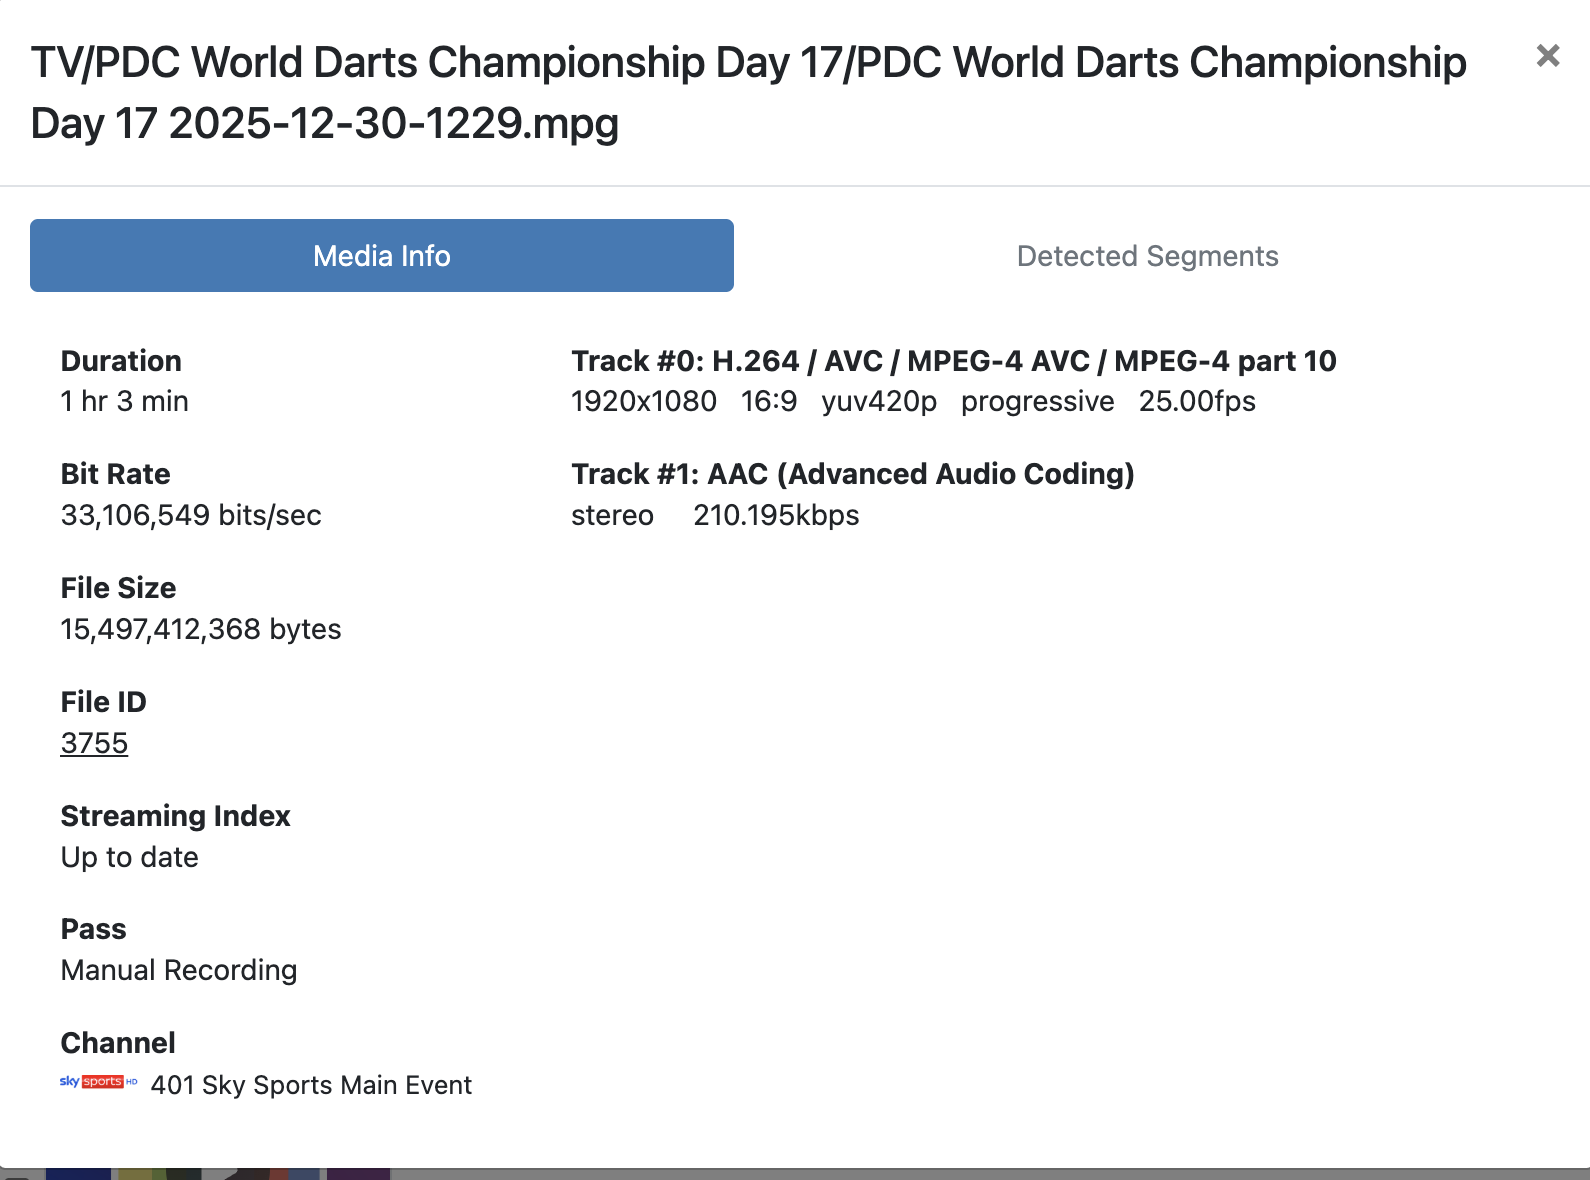Click the 15,497,412,368 bytes file size value
1590x1180 pixels.
pos(201,629)
